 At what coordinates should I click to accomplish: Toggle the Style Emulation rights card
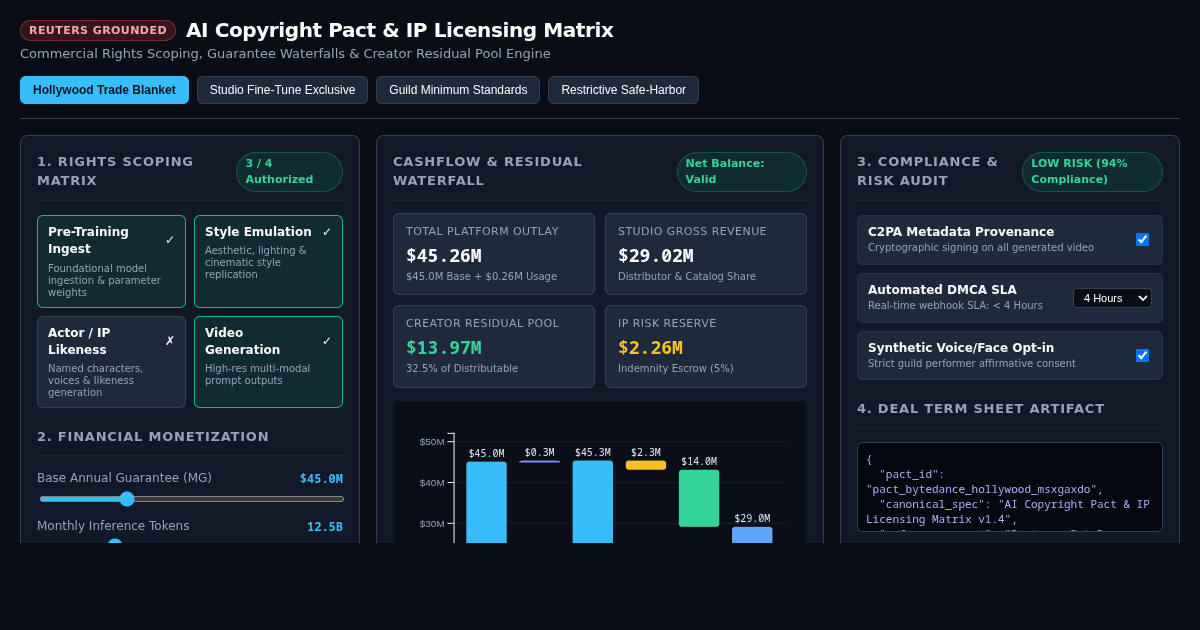pyautogui.click(x=268, y=262)
